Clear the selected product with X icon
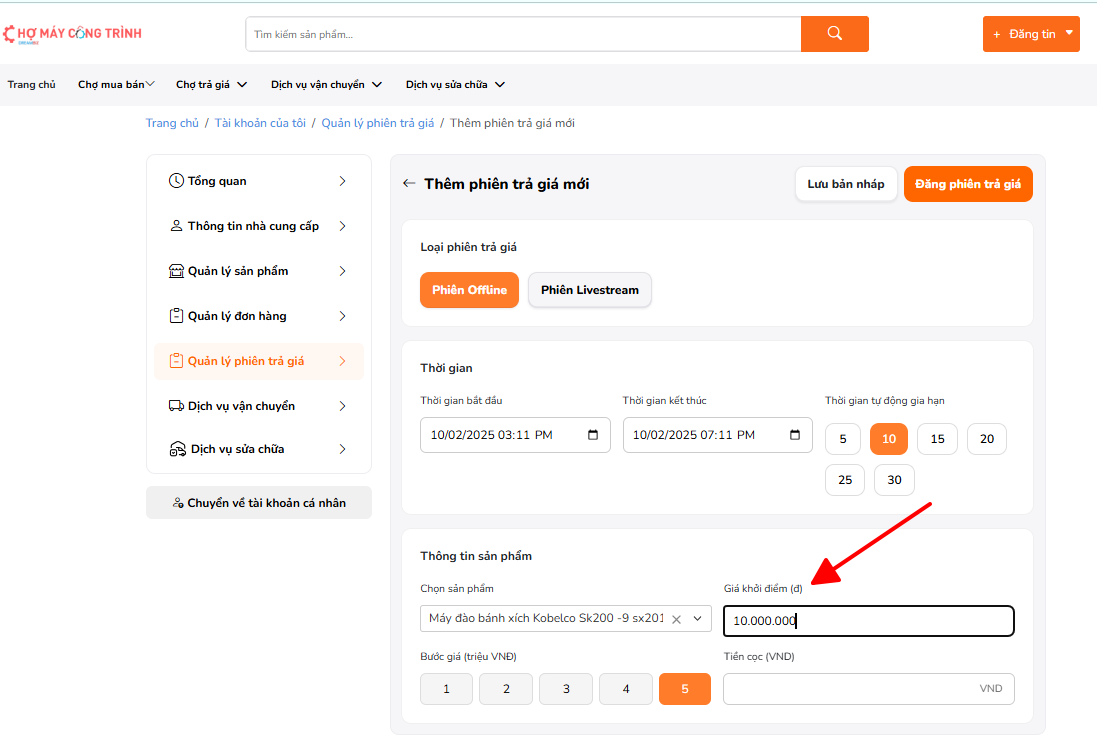 coord(676,619)
